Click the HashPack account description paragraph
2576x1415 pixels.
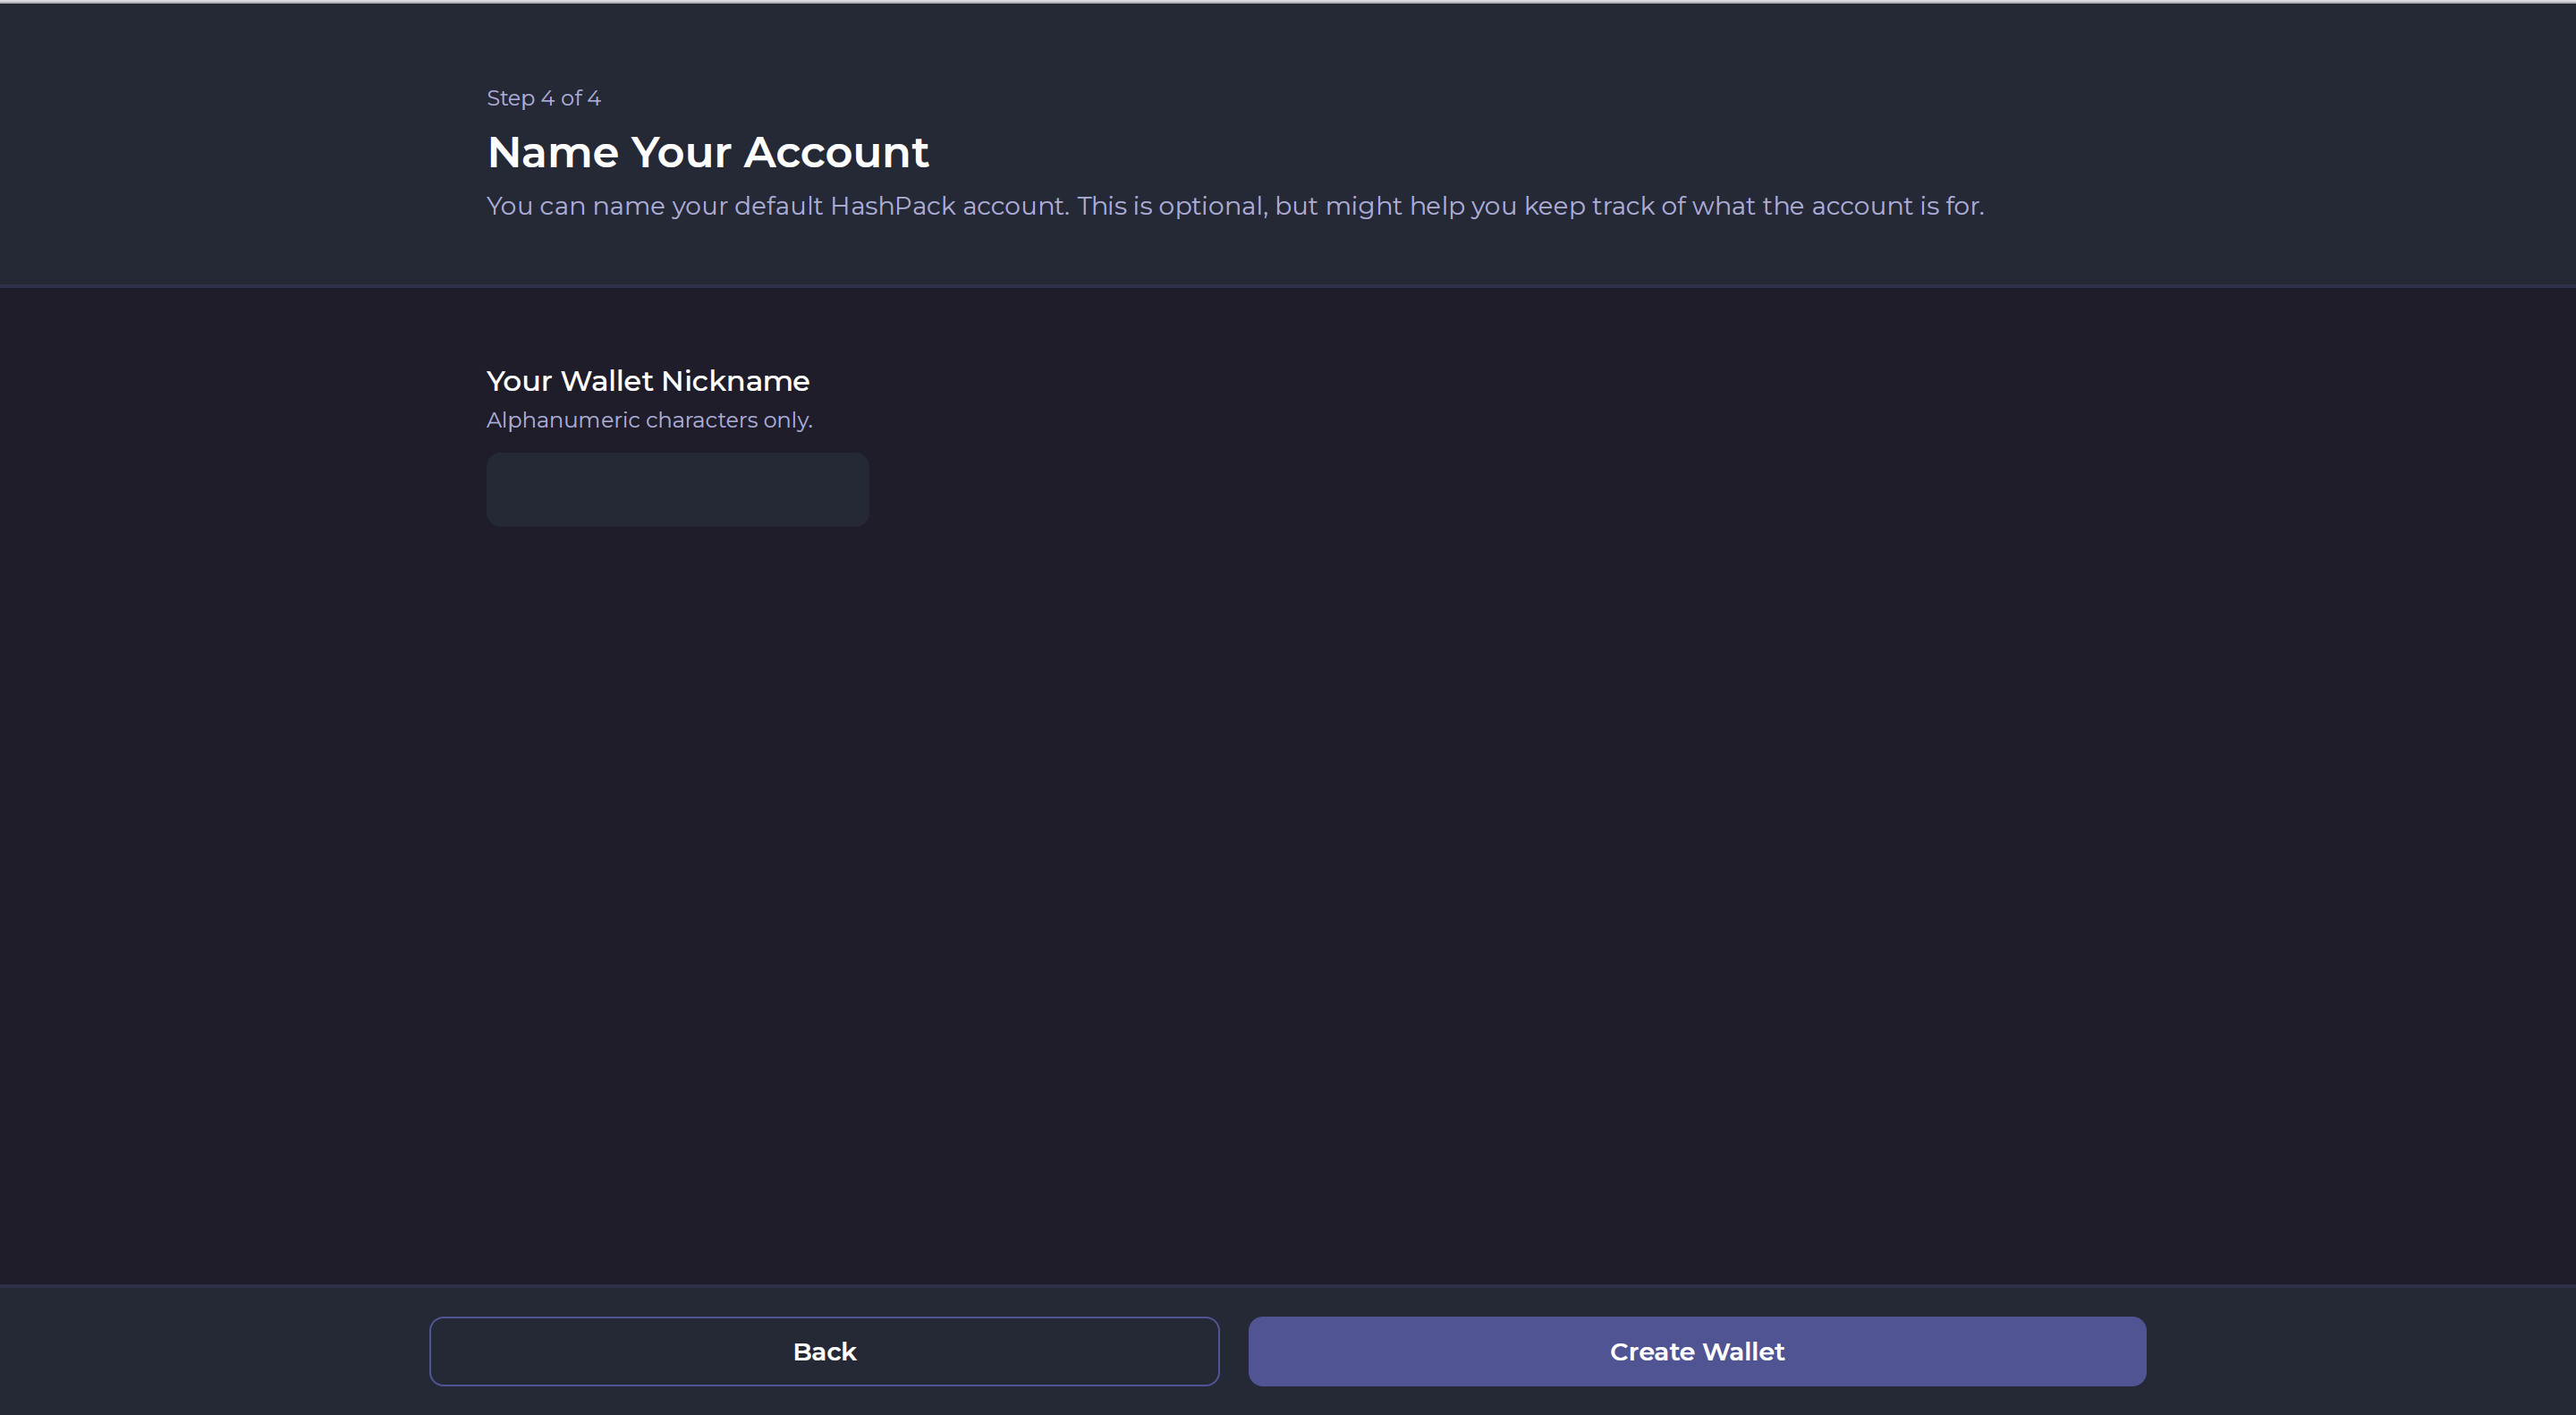click(x=1234, y=206)
